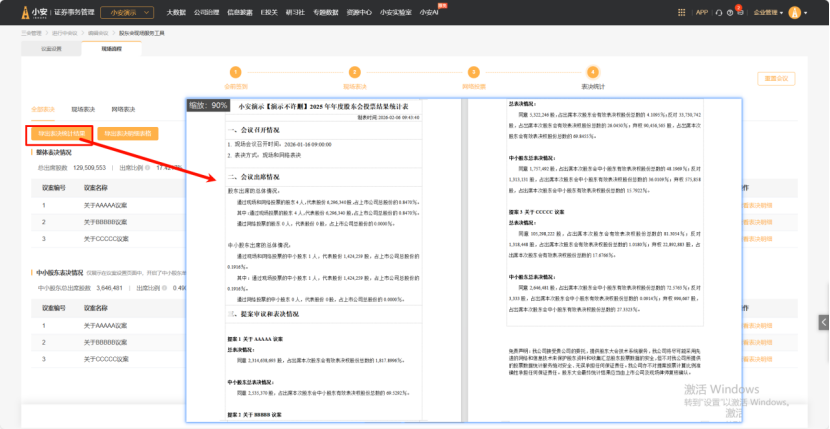The image size is (830, 429).
Task: Open the 大数据 menu item
Action: point(176,13)
